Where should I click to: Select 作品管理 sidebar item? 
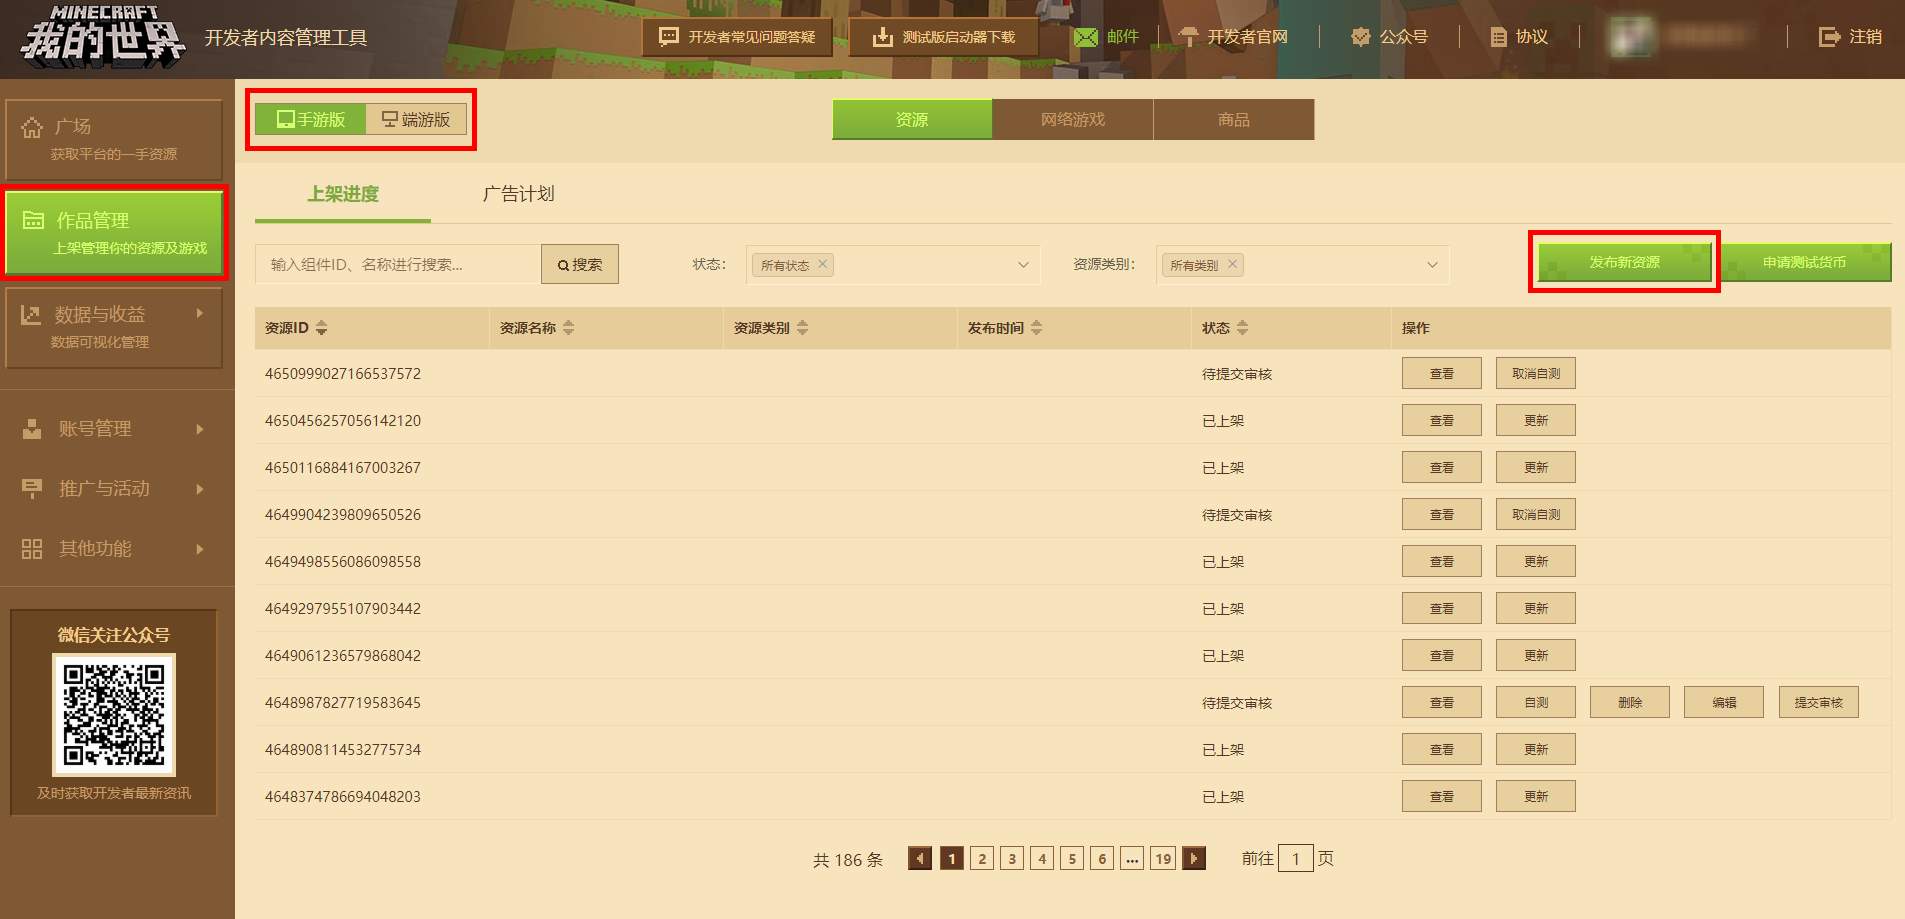coord(114,233)
